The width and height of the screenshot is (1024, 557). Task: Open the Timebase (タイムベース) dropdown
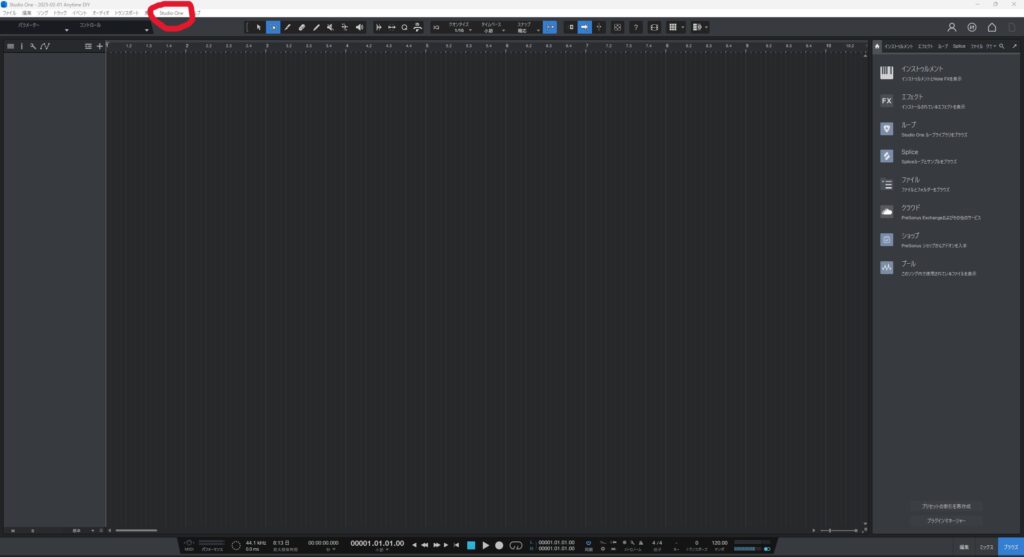(490, 28)
